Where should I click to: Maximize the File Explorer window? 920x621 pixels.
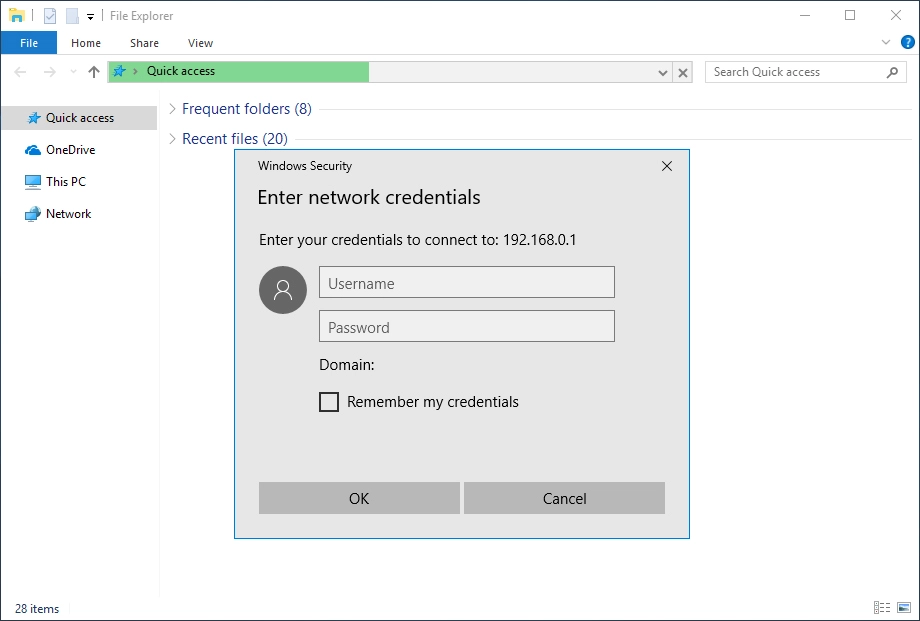tap(850, 16)
